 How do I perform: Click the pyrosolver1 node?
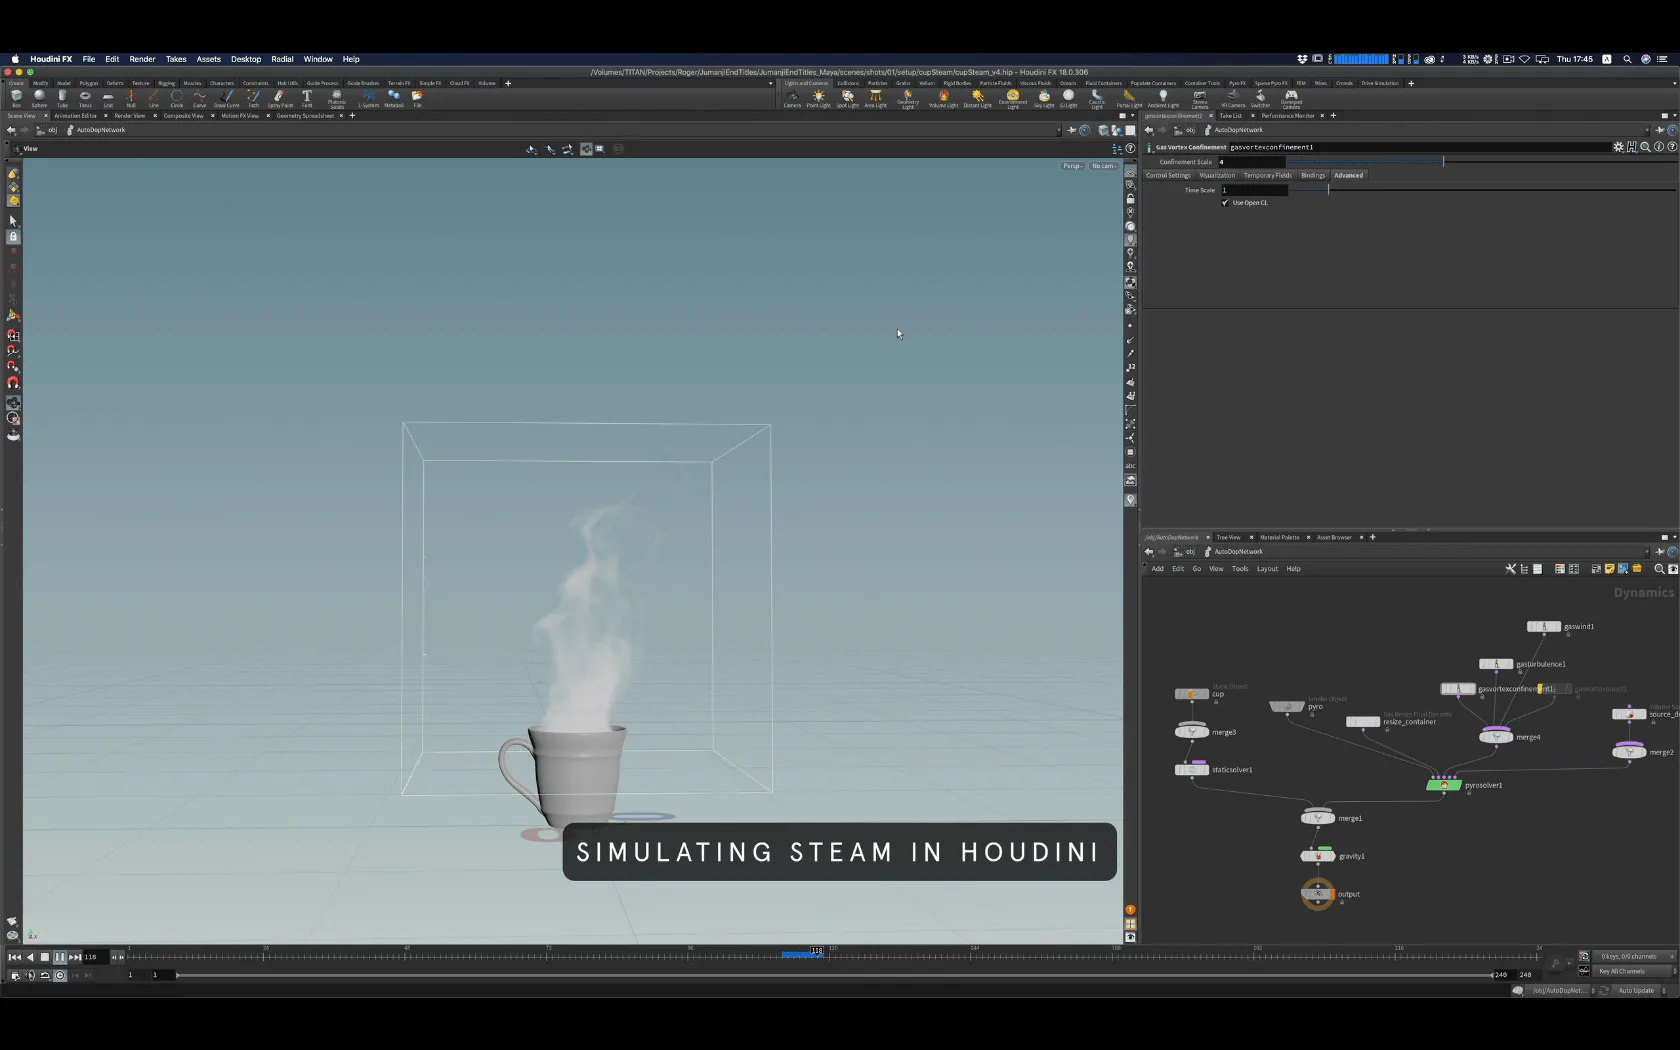(1444, 785)
